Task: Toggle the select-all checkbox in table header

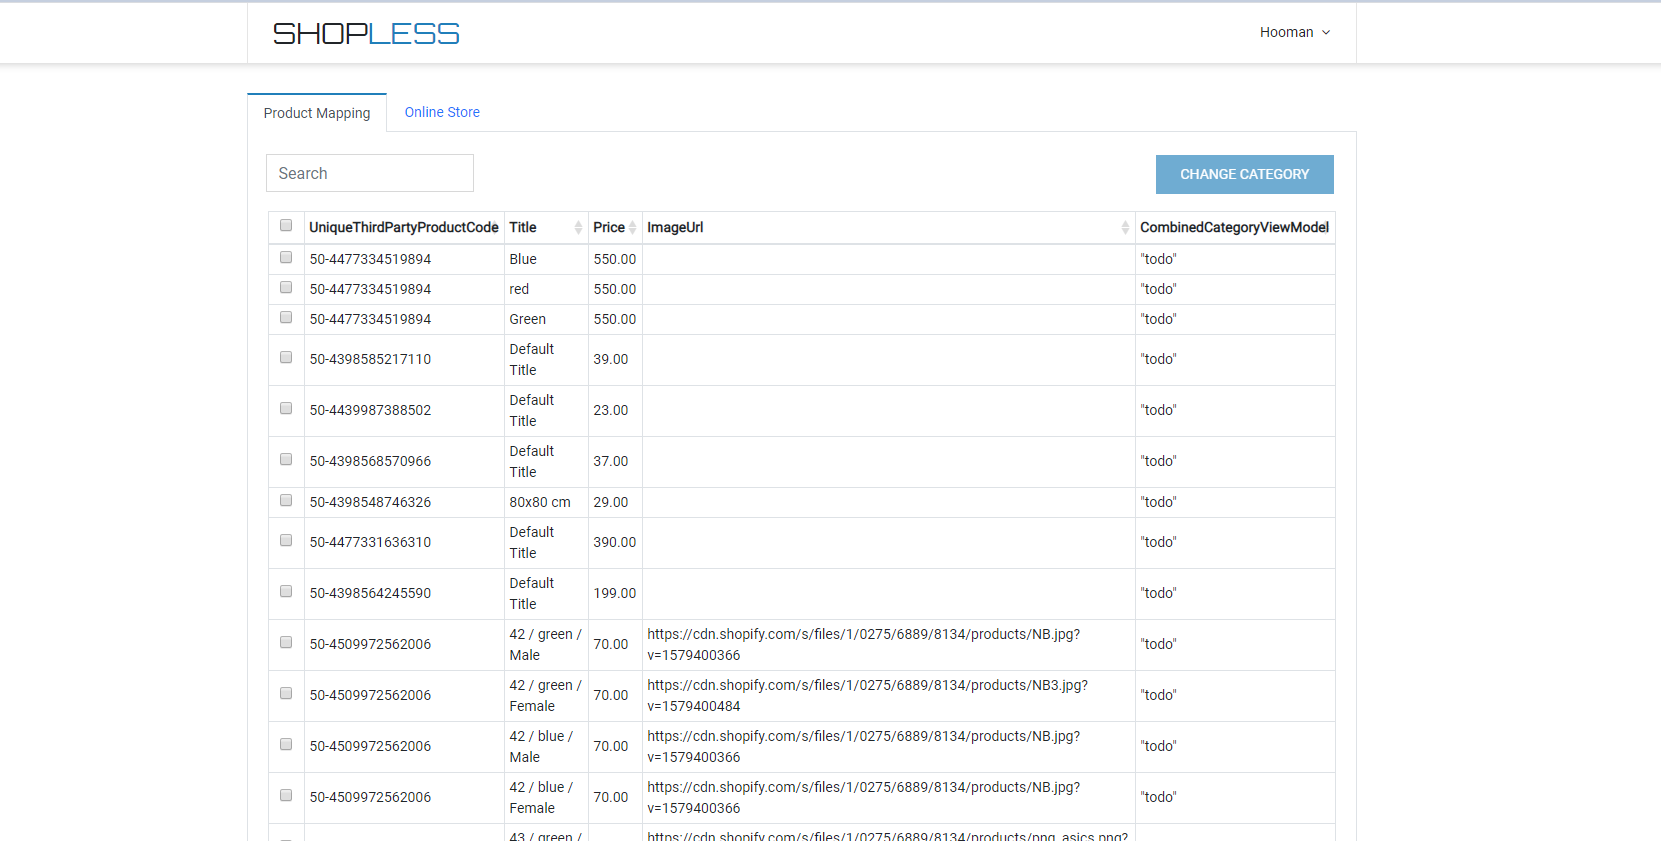Action: coord(286,225)
